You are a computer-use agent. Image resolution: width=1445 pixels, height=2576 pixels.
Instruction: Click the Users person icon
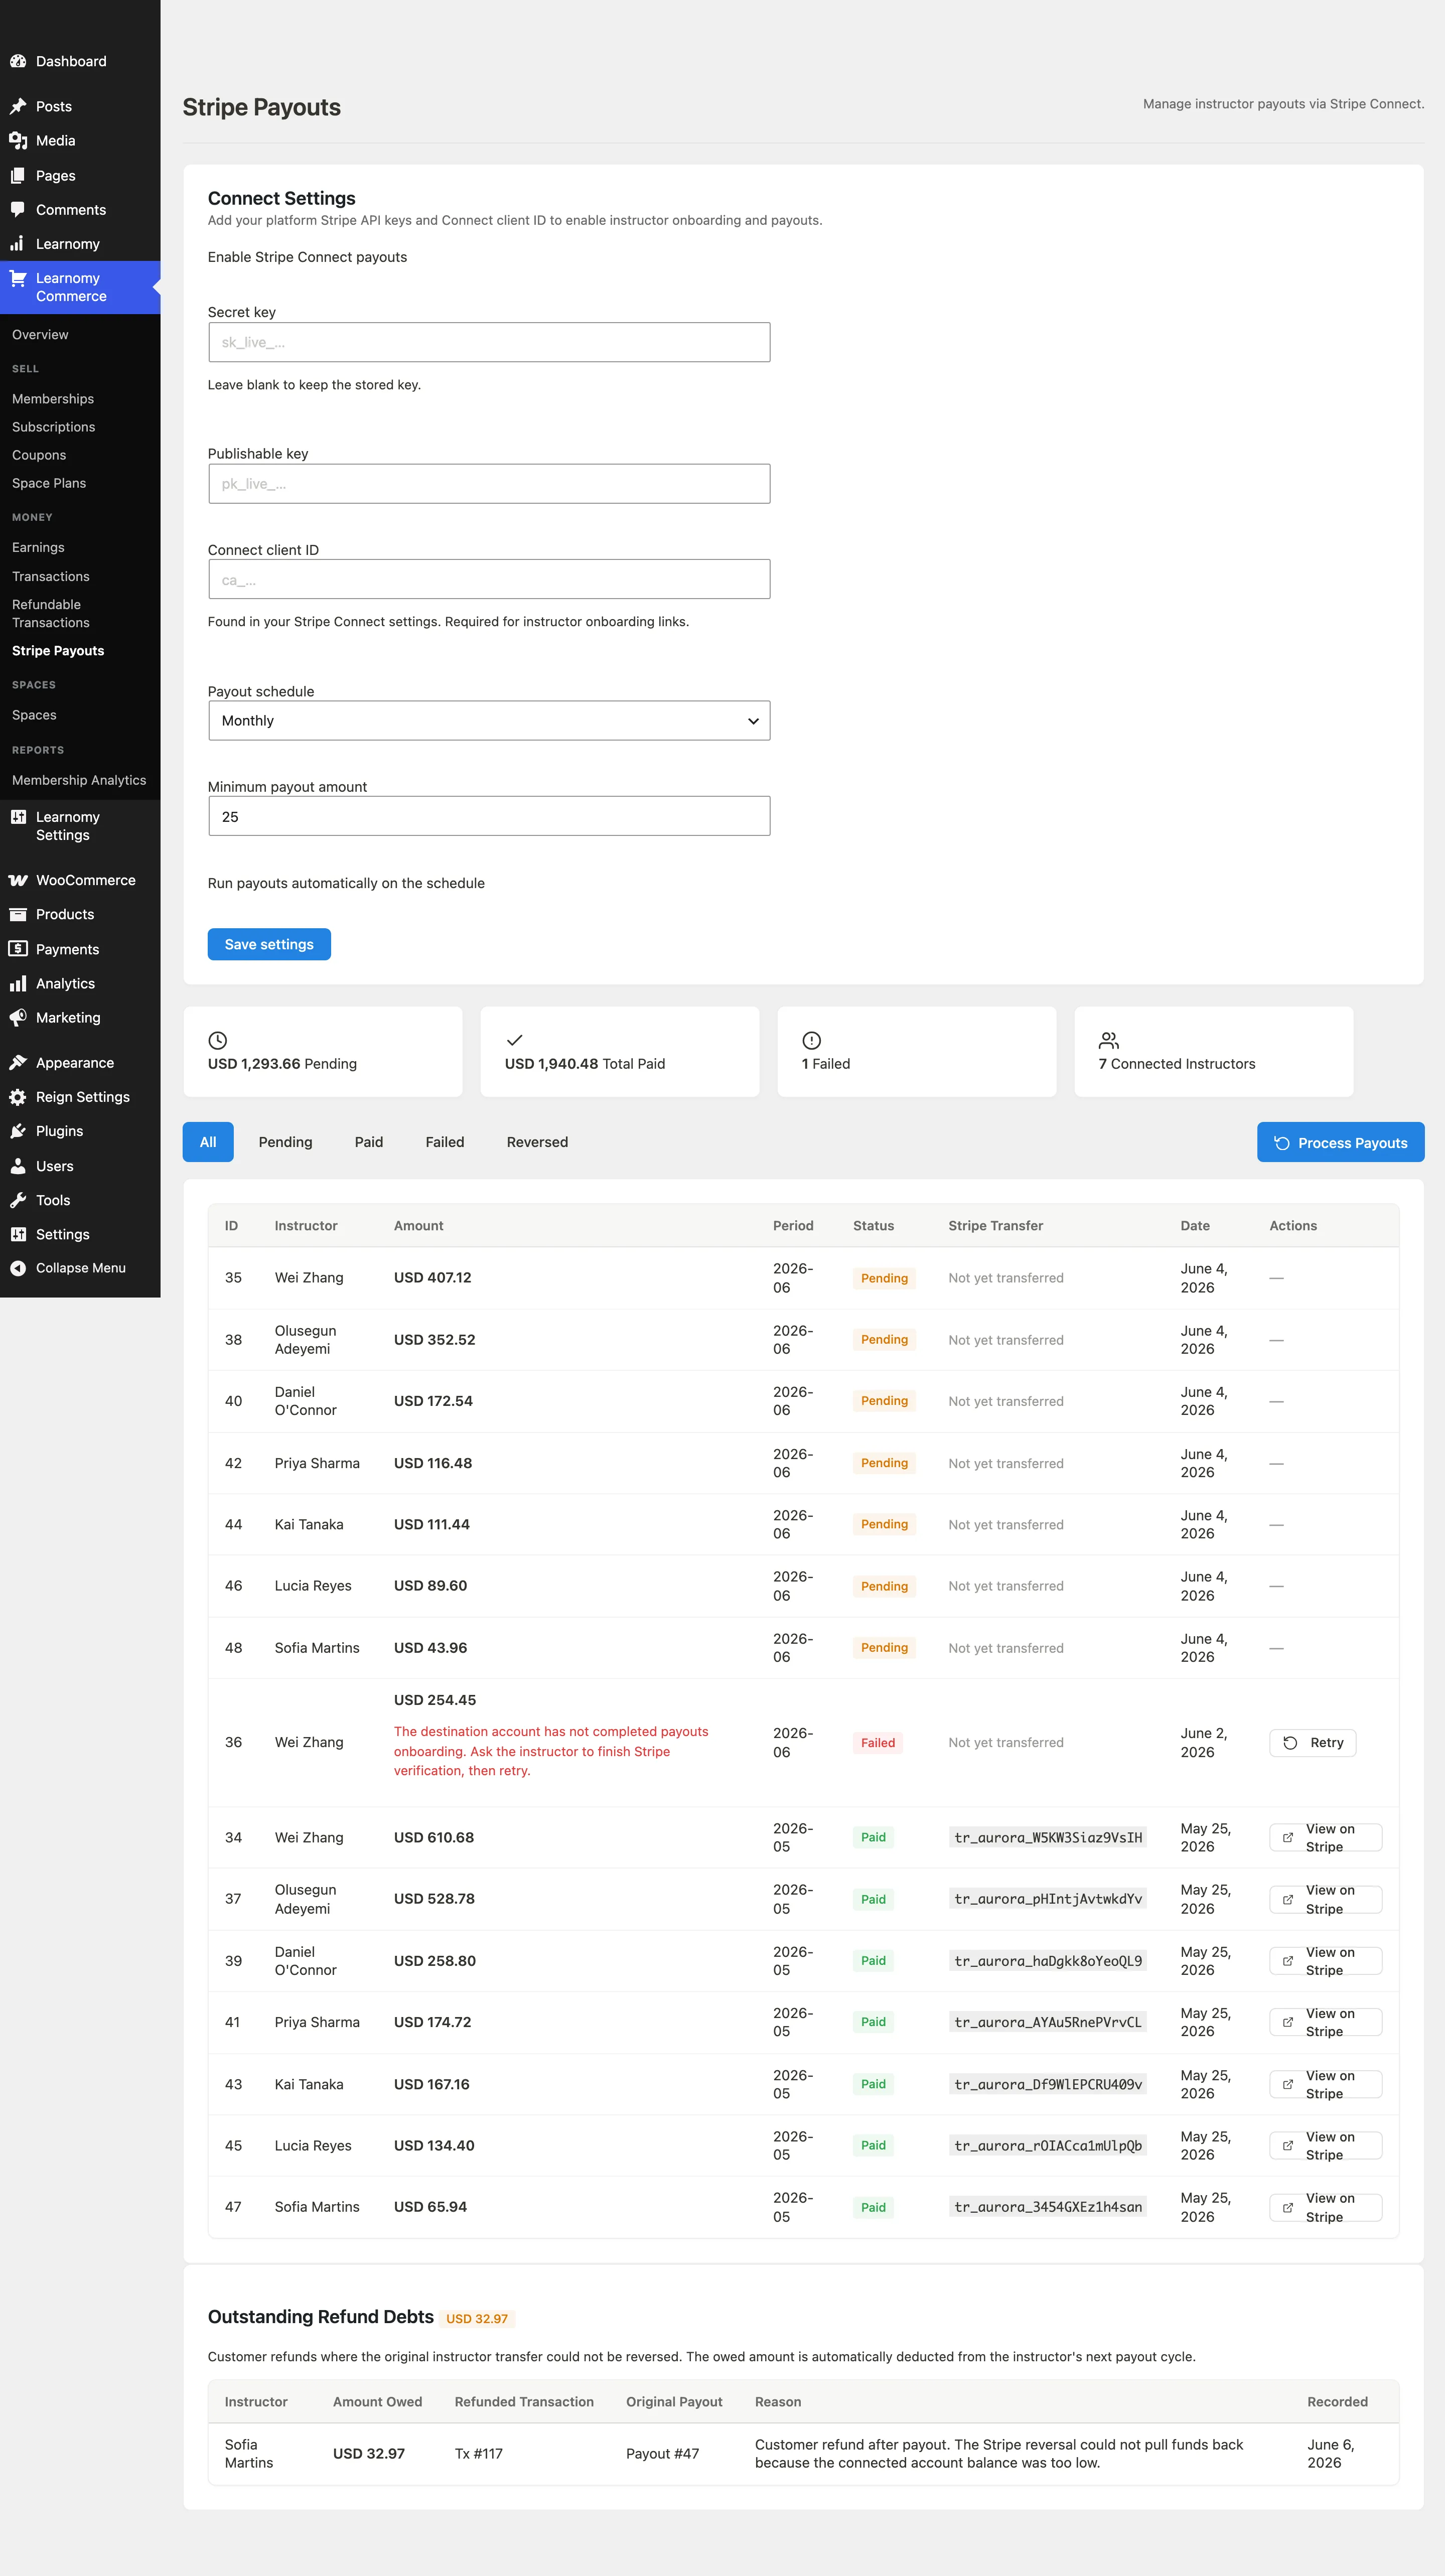[18, 1166]
